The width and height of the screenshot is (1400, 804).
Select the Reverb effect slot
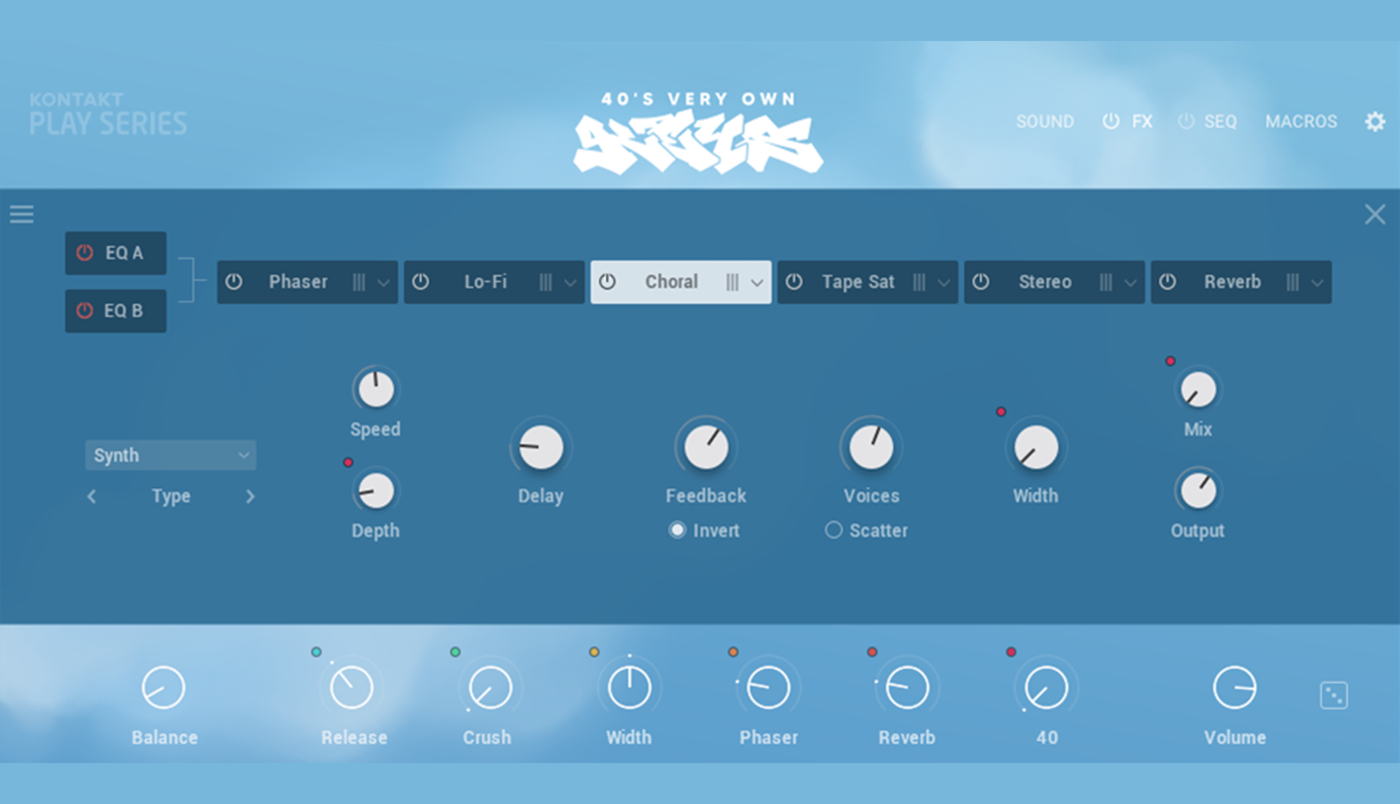[x=1241, y=282]
